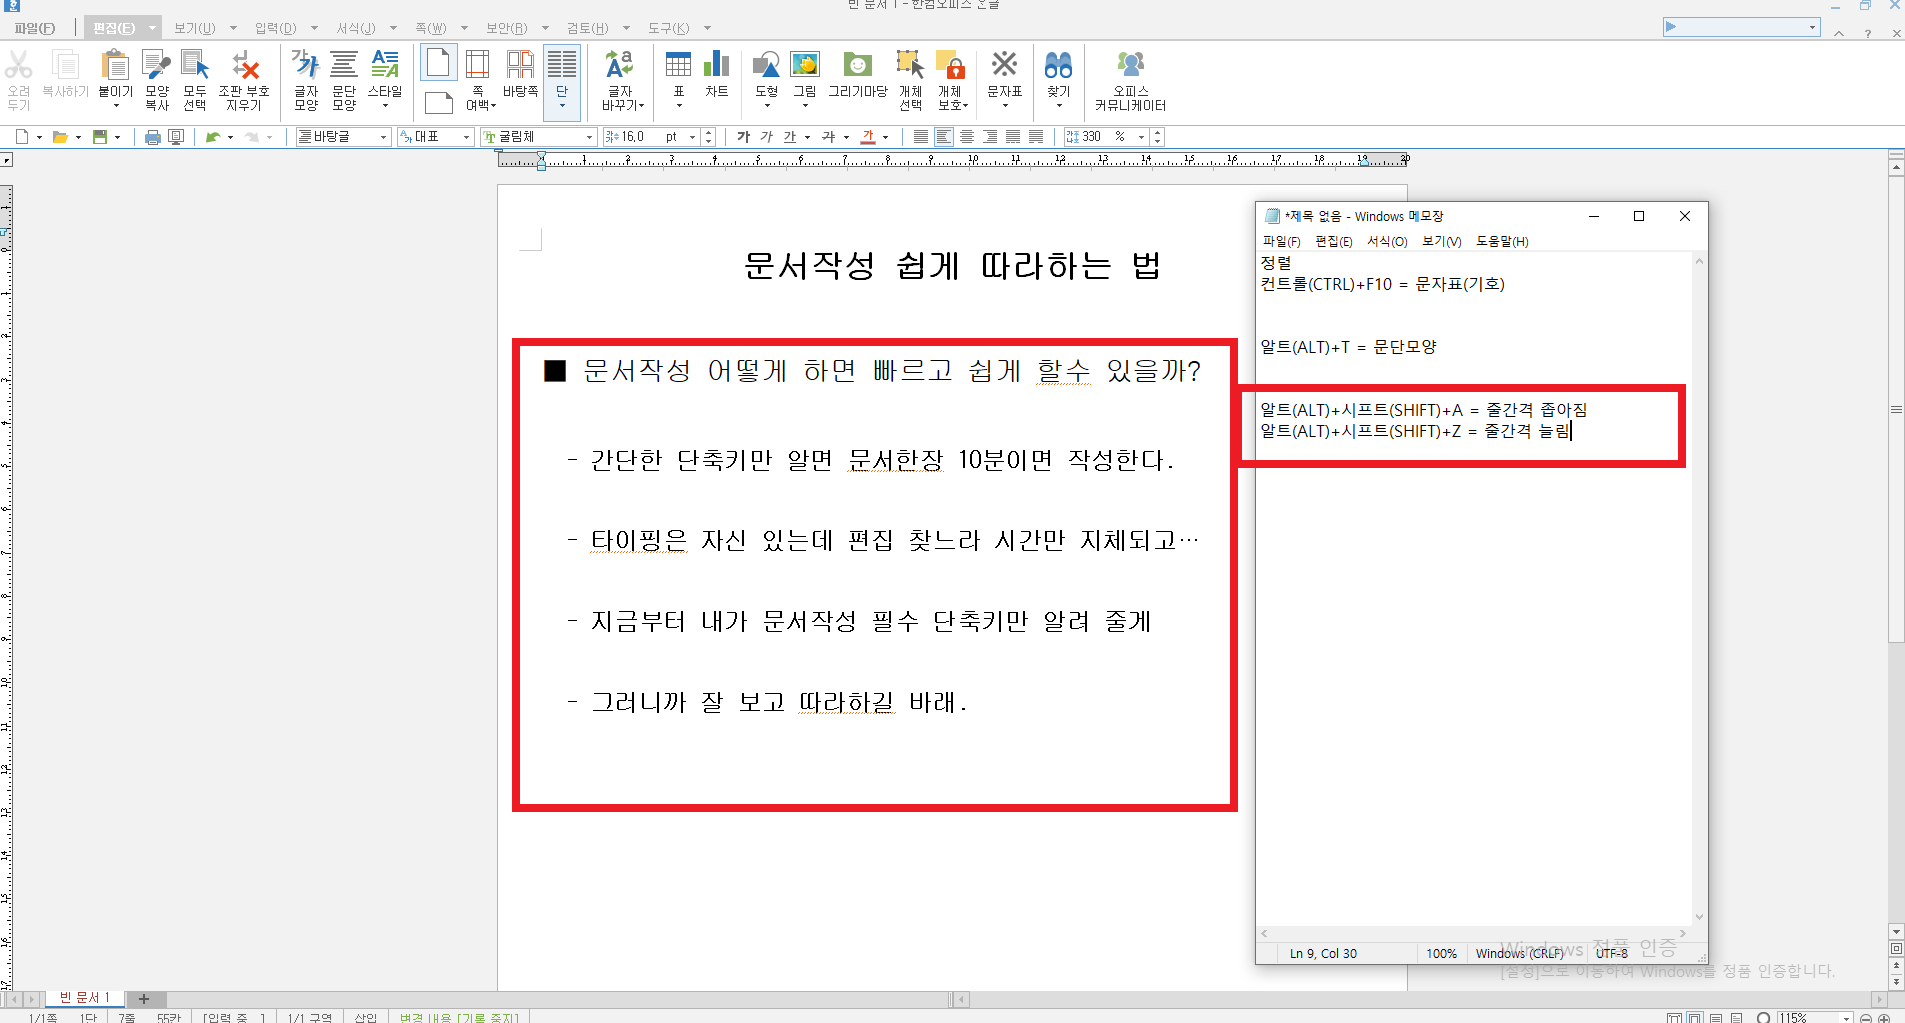Toggle Underline (밑줄 가) formatting
Viewport: 1905px width, 1023px height.
coord(789,137)
